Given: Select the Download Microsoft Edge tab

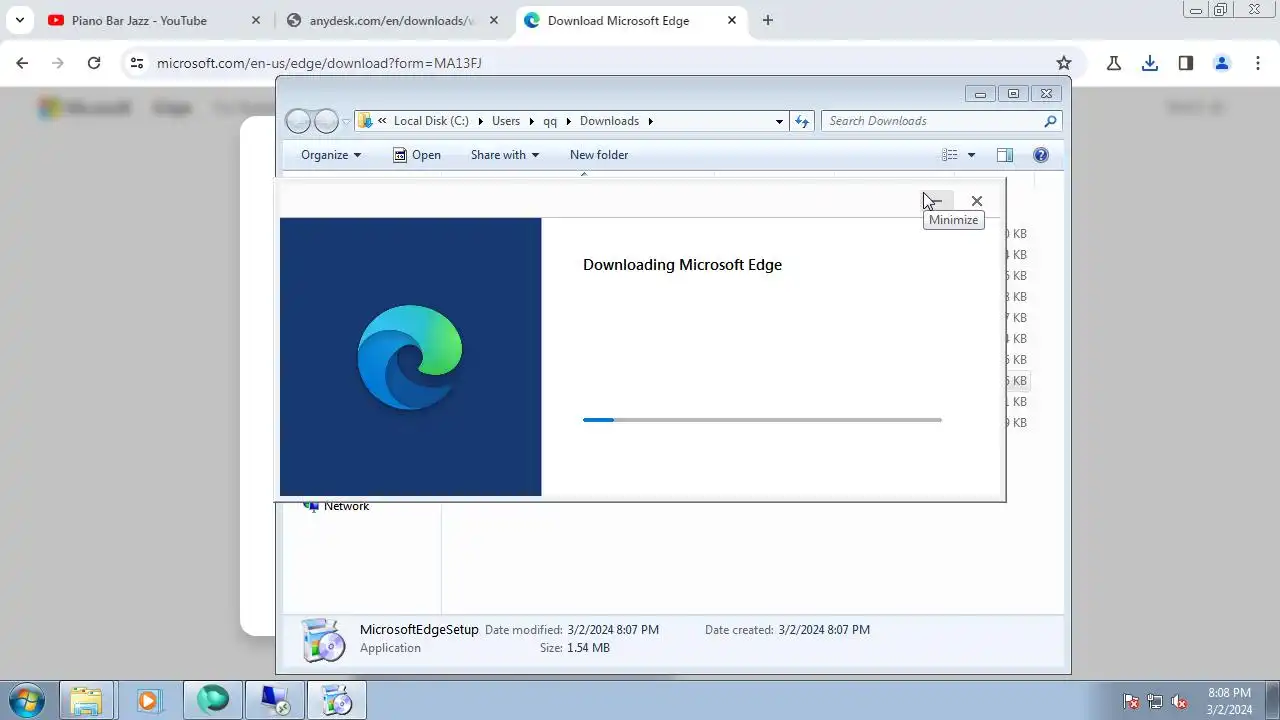Looking at the screenshot, I should (618, 20).
